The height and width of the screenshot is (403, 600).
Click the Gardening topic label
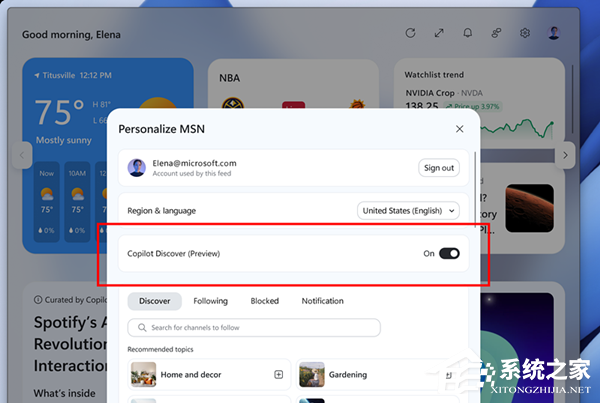click(x=348, y=375)
